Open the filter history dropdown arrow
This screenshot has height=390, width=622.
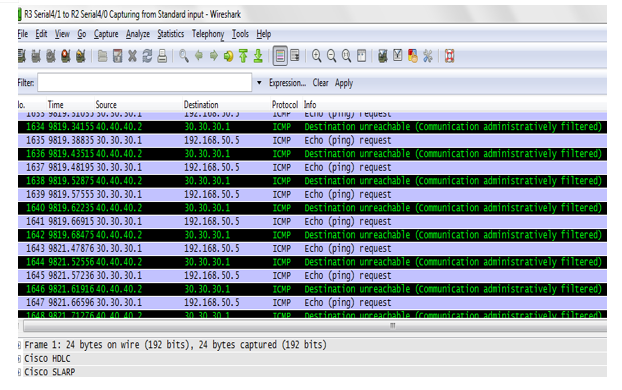(259, 83)
